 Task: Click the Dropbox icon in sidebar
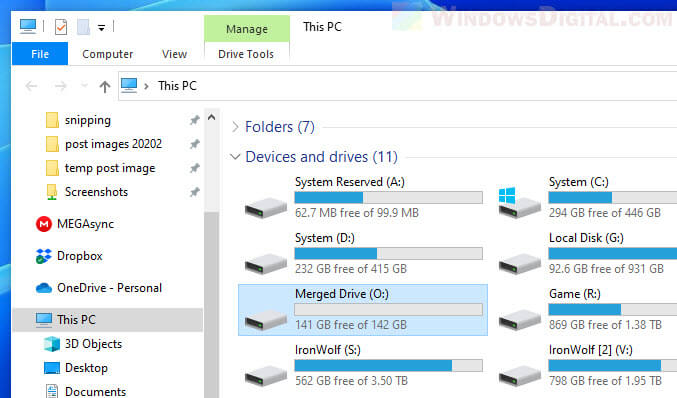coord(44,256)
